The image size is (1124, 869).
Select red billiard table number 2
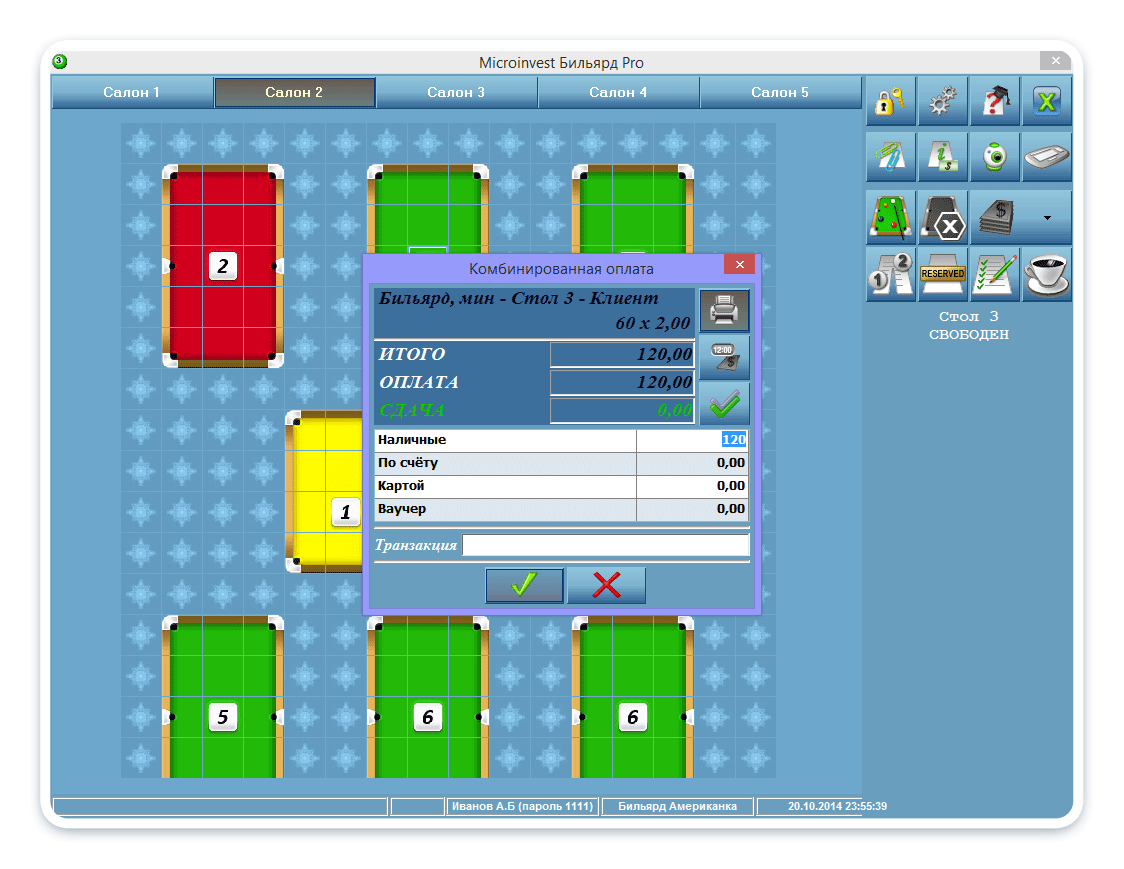click(x=222, y=266)
